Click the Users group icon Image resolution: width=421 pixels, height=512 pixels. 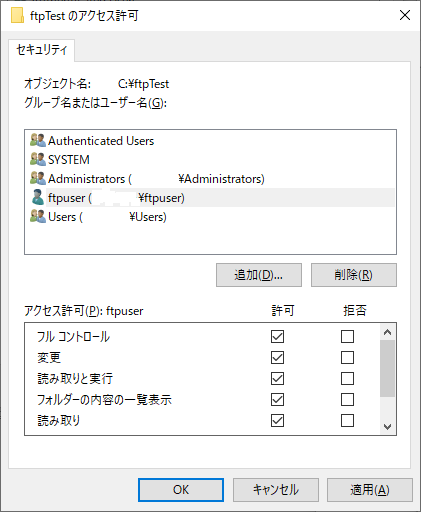point(38,216)
